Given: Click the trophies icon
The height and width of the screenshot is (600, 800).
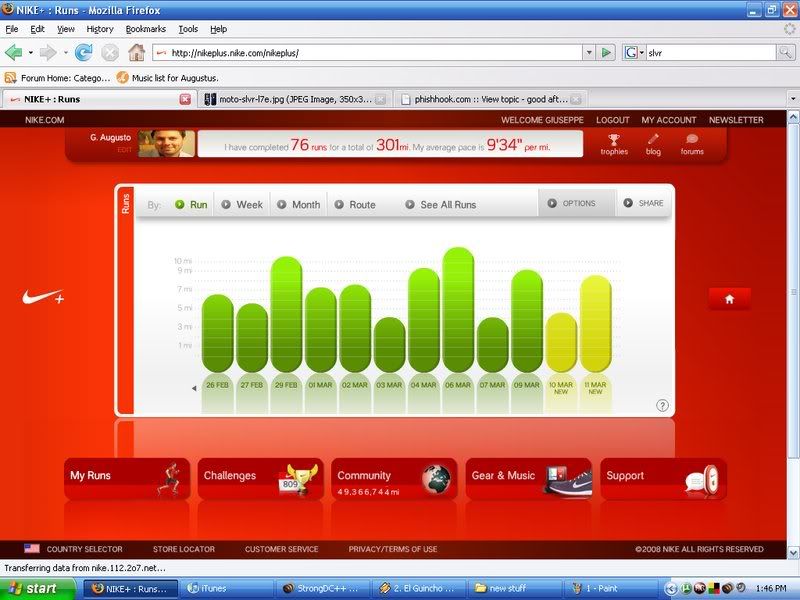Looking at the screenshot, I should click(614, 140).
